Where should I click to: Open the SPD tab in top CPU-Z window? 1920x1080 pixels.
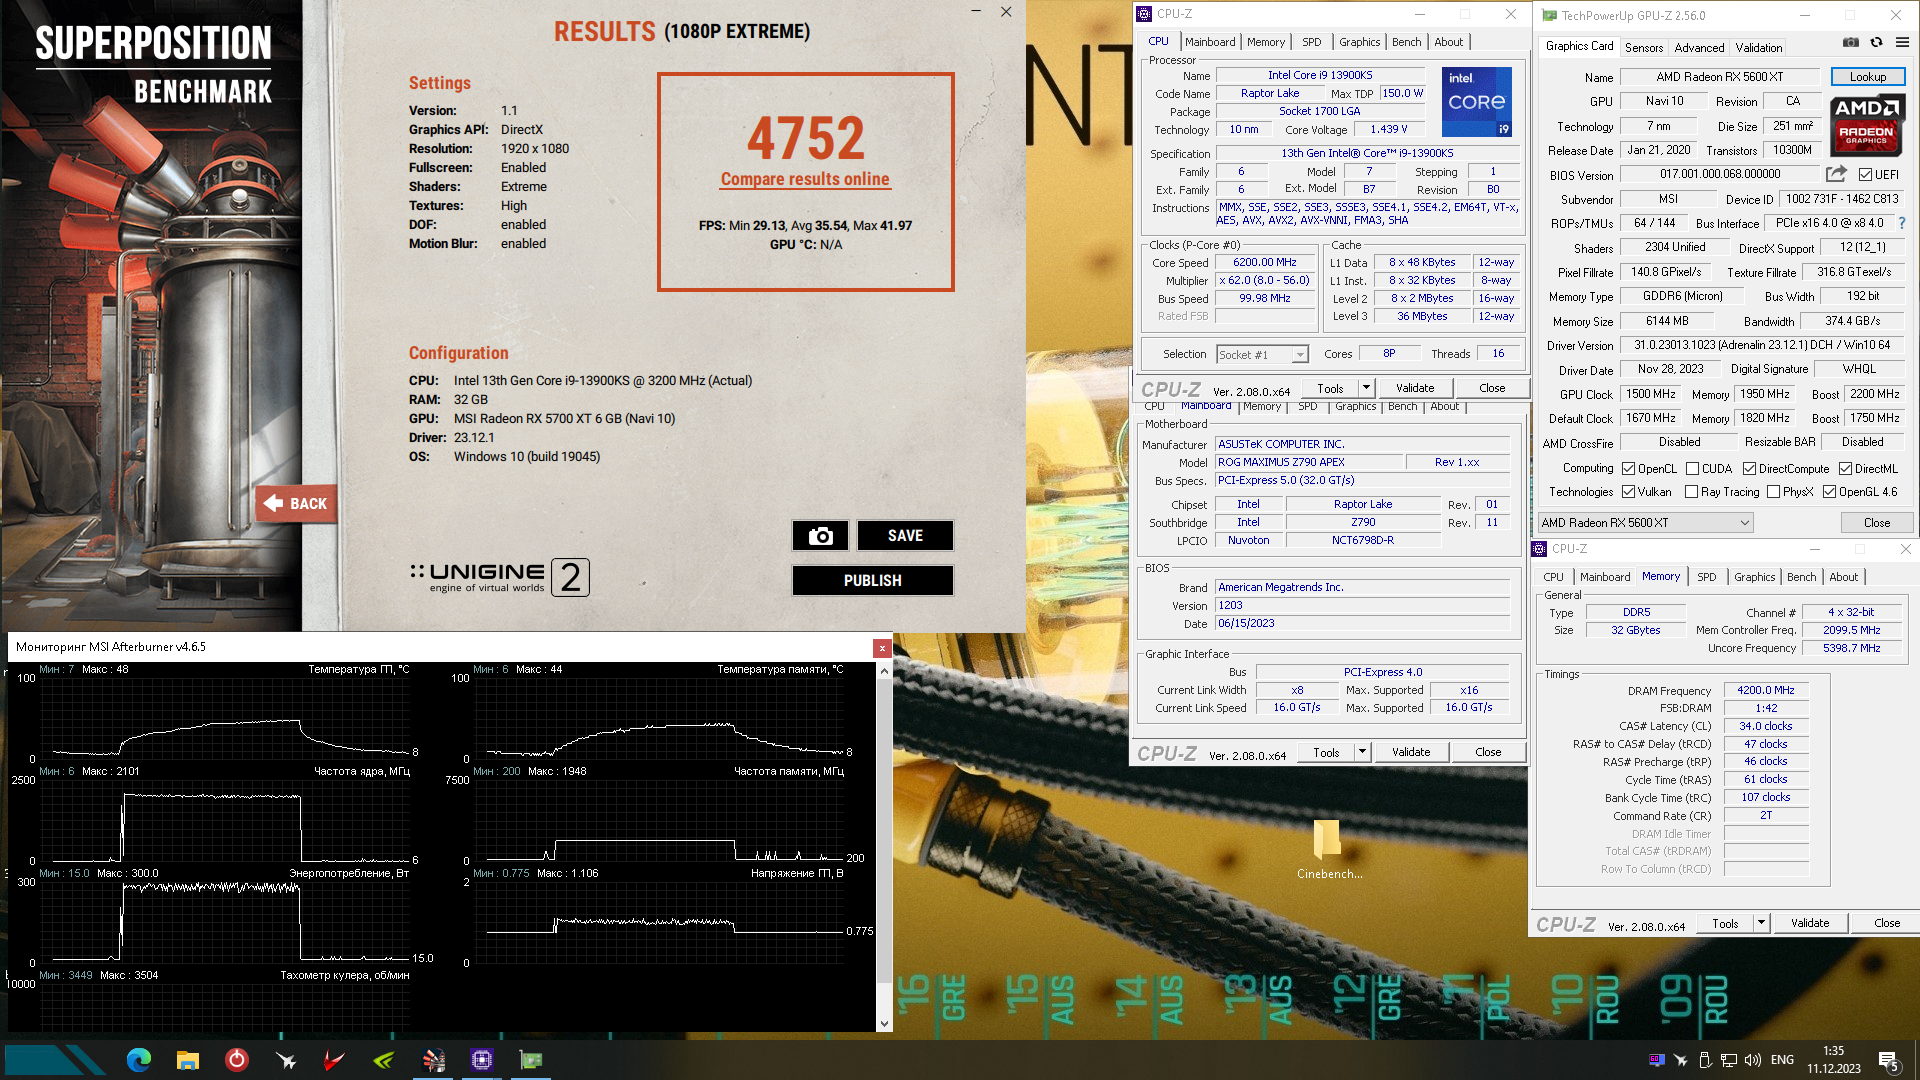click(1311, 42)
